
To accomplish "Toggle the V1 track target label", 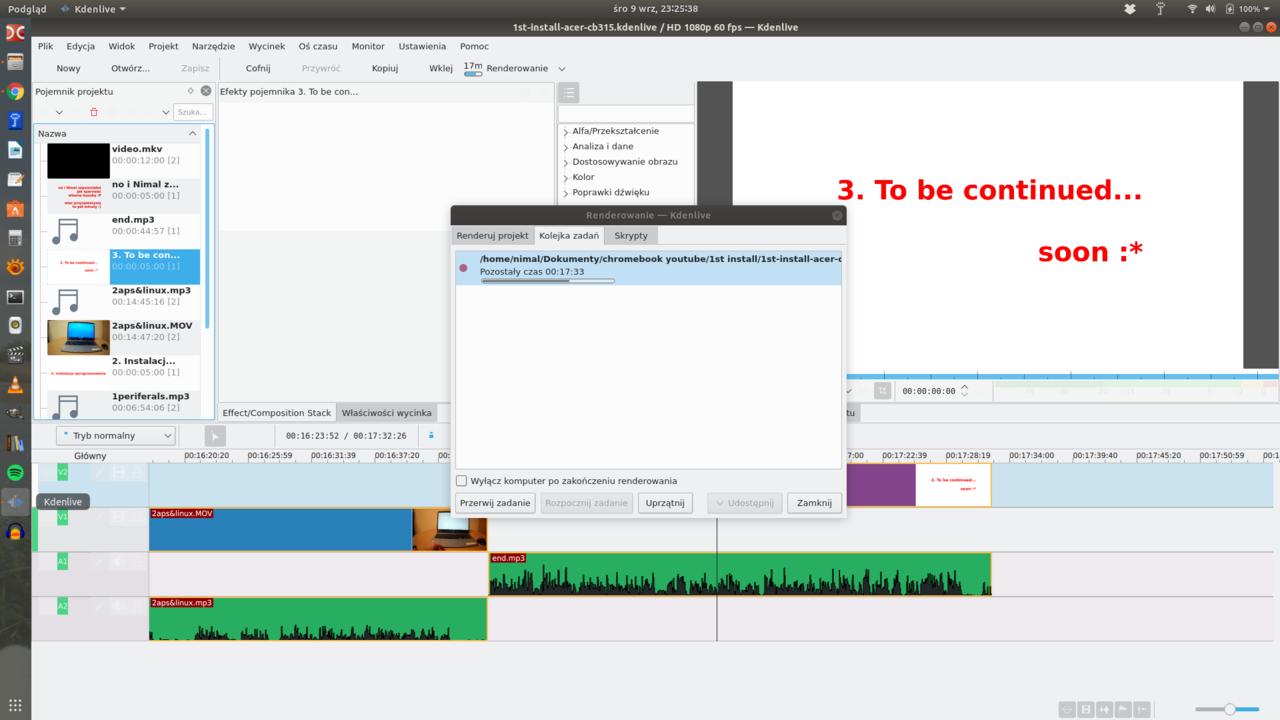I will click(63, 517).
